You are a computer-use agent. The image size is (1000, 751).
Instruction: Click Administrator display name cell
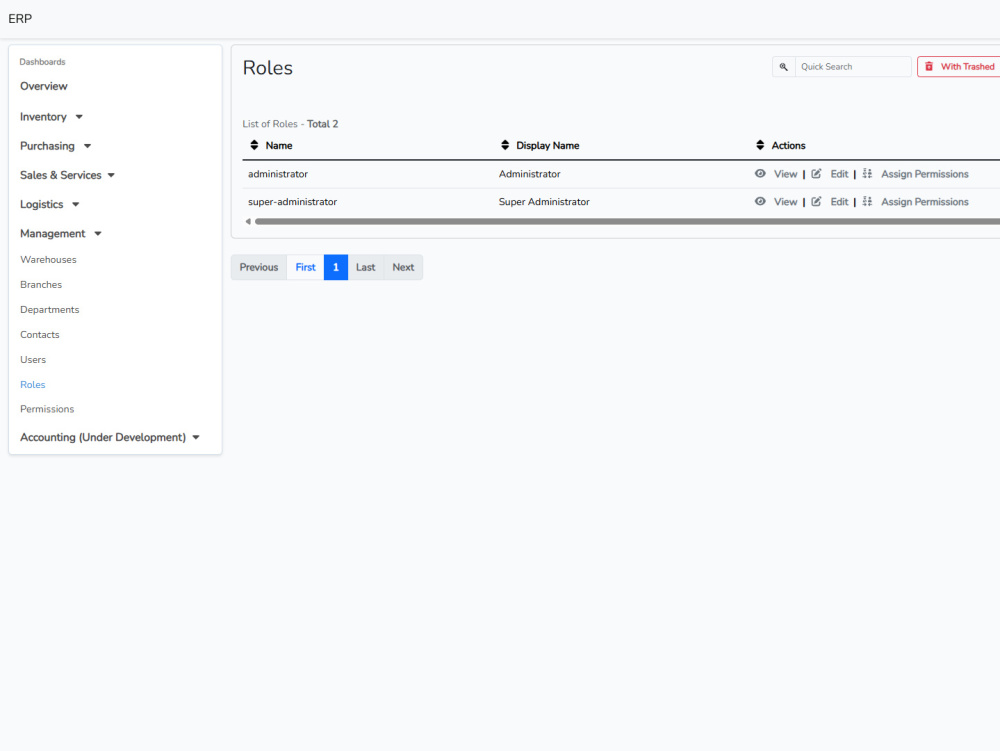(x=529, y=174)
